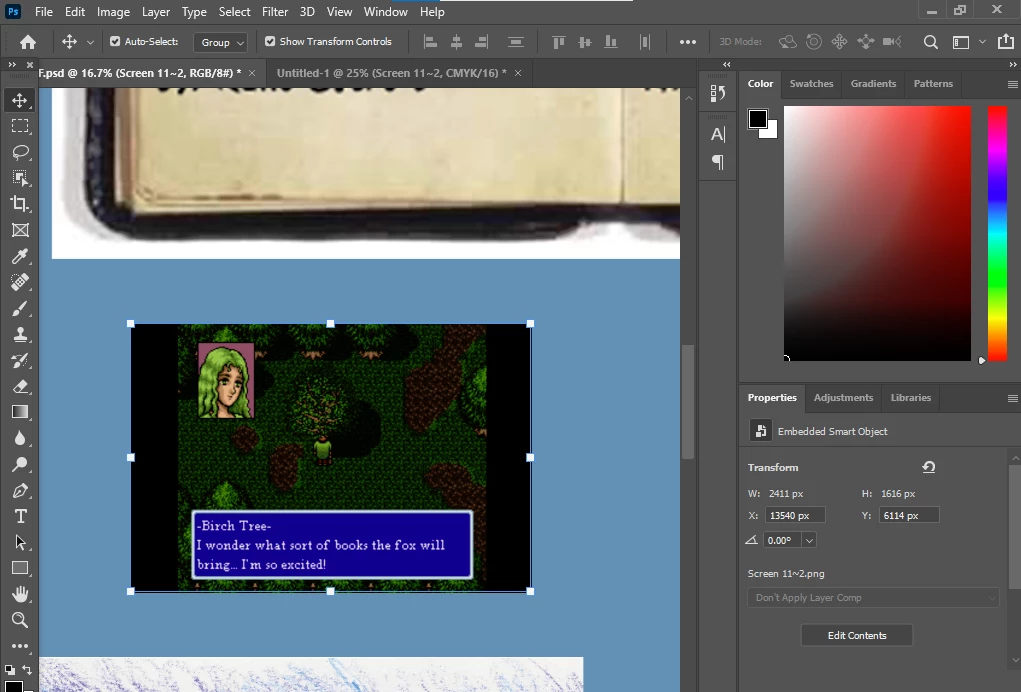Select the Rectangle shape tool

20,568
